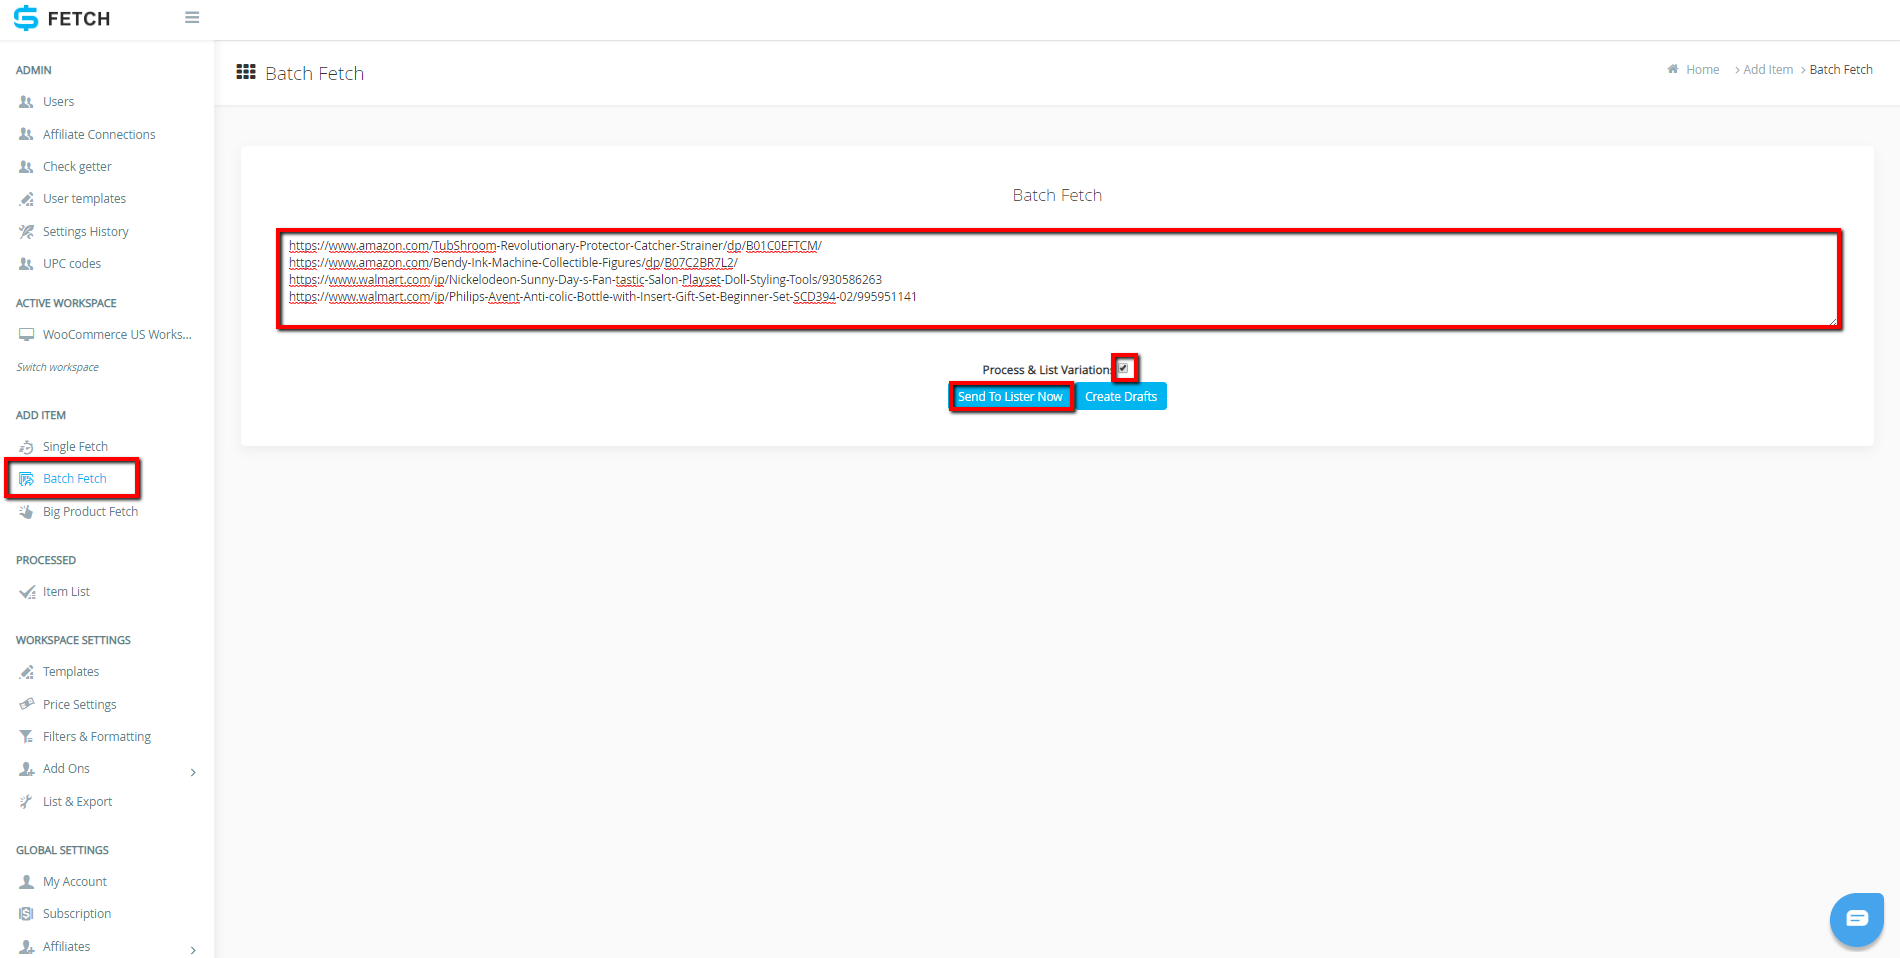This screenshot has width=1900, height=958.
Task: Click the List & Export icon
Action: [26, 802]
